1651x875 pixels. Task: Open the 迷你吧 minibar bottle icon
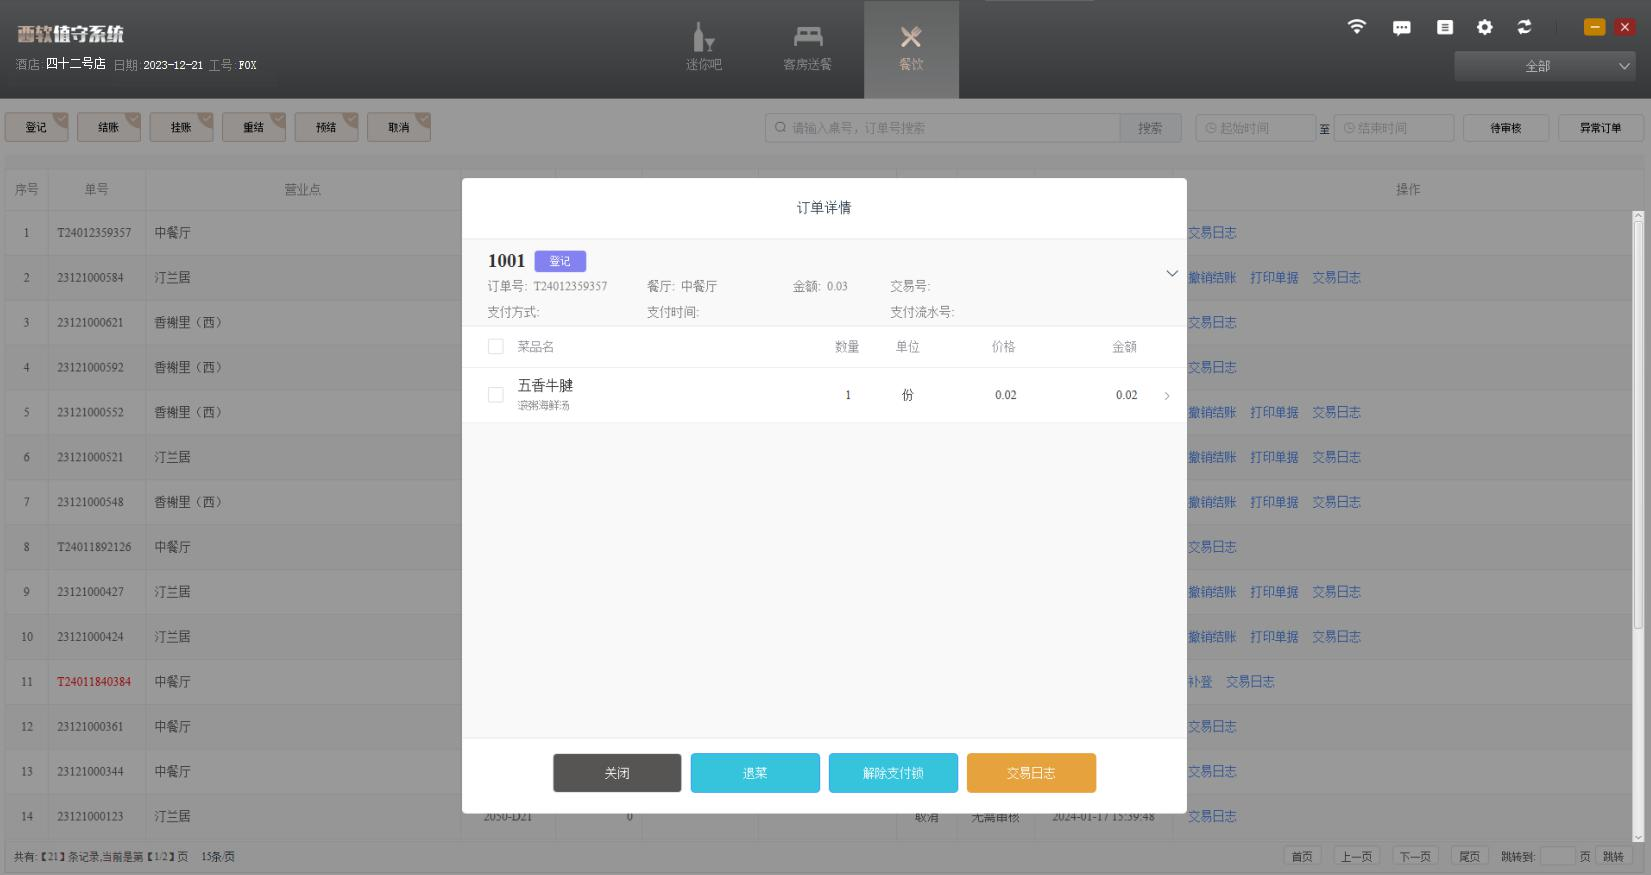point(703,39)
